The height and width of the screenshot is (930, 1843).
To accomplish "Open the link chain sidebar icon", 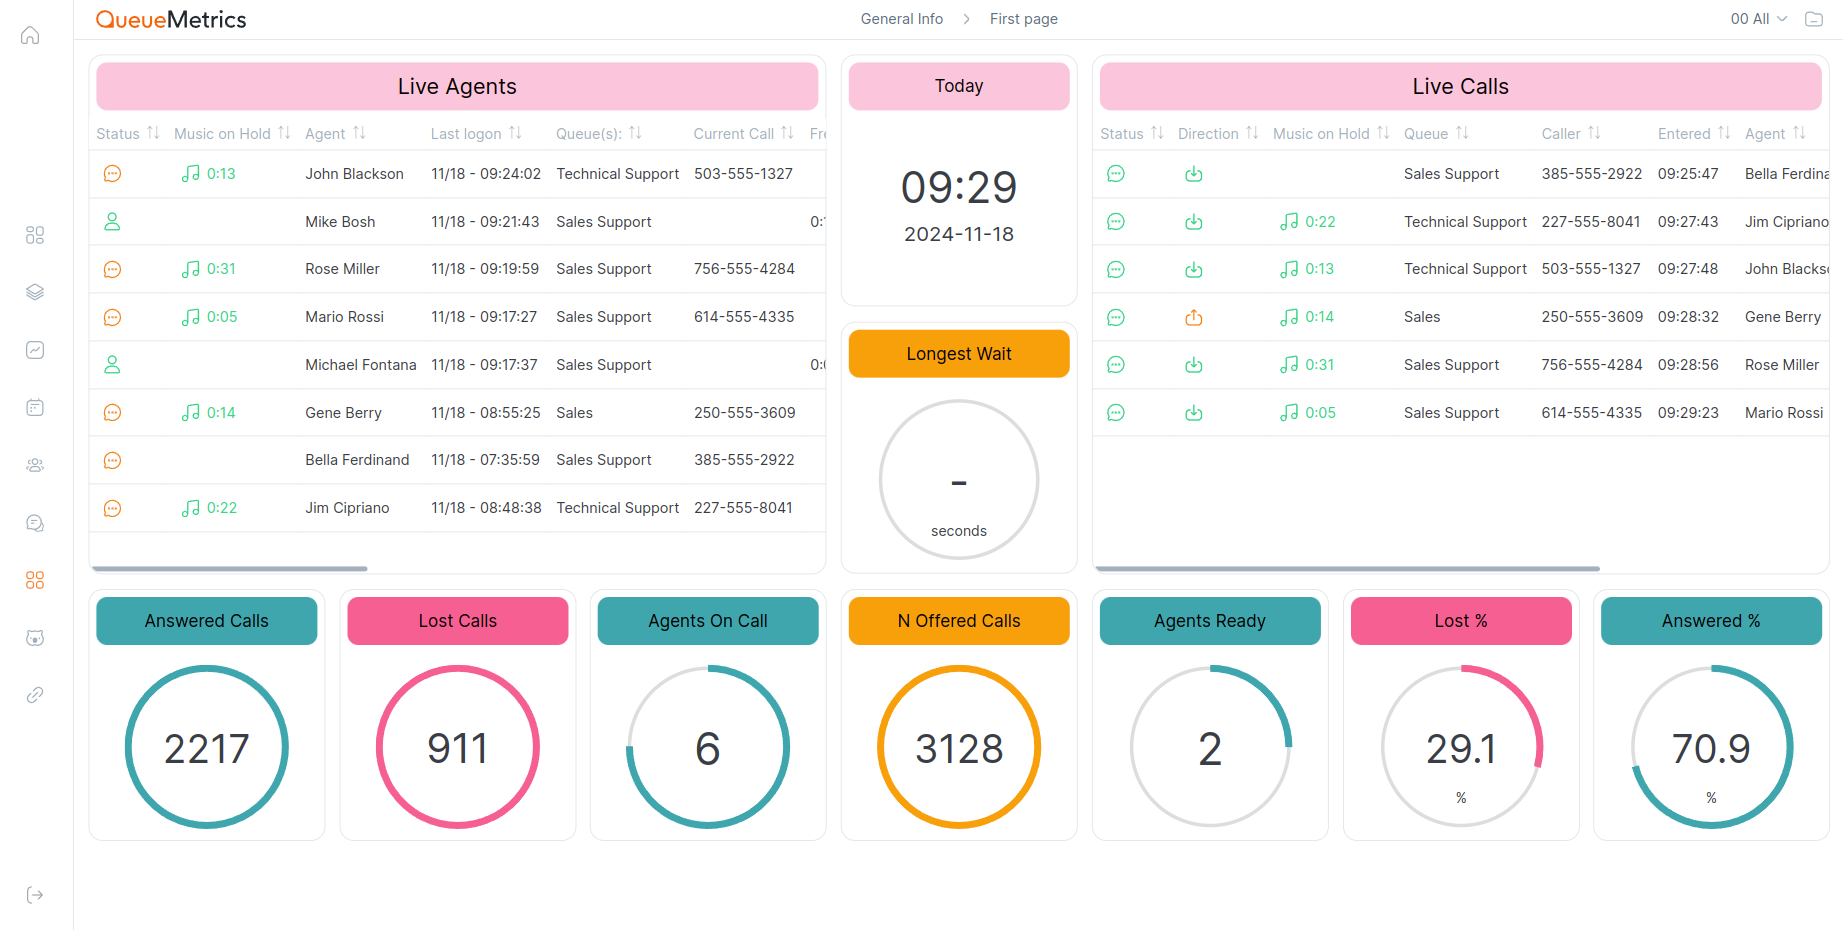I will (35, 695).
